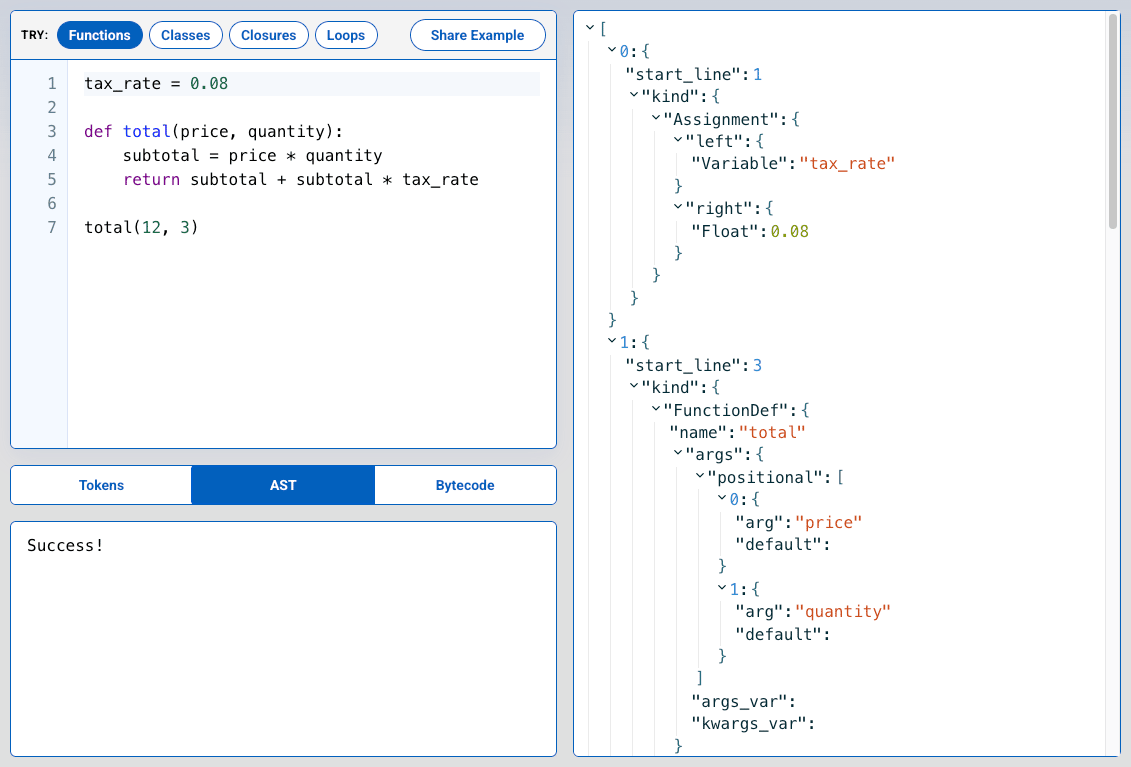Click the "kwargs_var" key

pyautogui.click(x=748, y=724)
